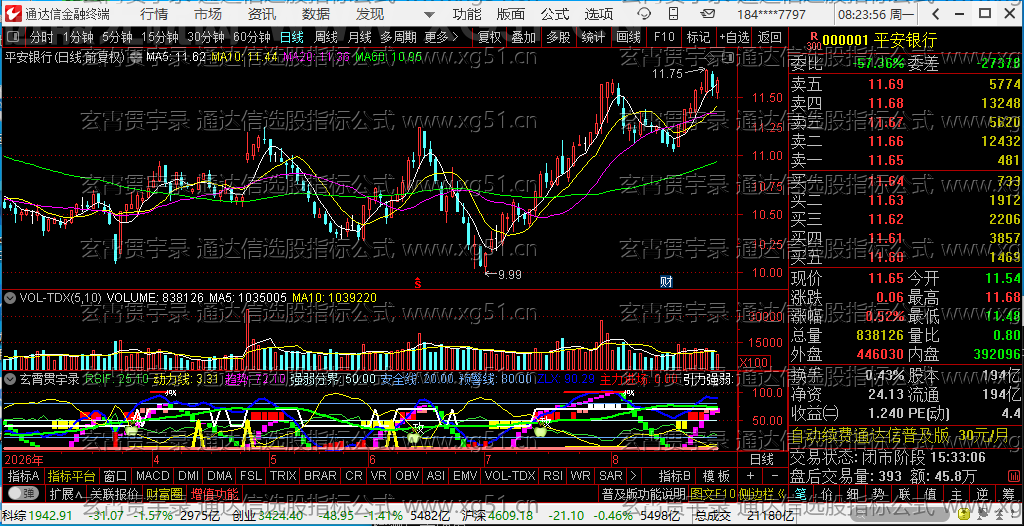1024x526 pixels.
Task: Toggle the panel layout icon left of 分时
Action: 14,37
